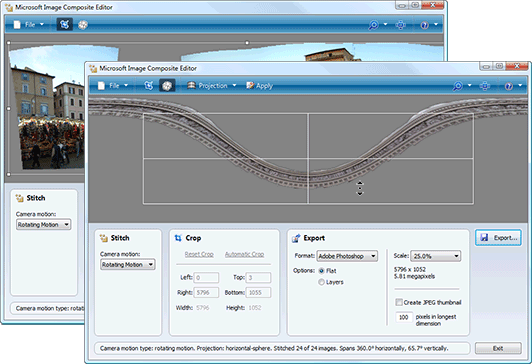This screenshot has height=364, width=532.
Task: Click the orientation cube icon in back window
Action: [83, 24]
